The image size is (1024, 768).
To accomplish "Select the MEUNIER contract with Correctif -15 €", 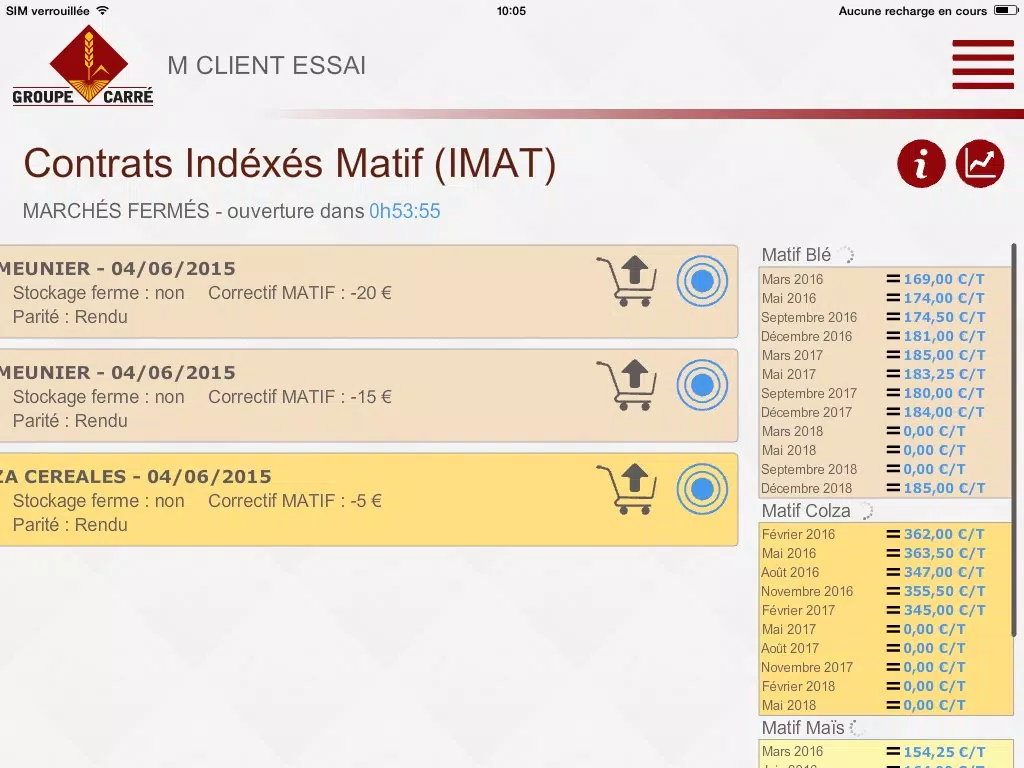I will pyautogui.click(x=369, y=395).
